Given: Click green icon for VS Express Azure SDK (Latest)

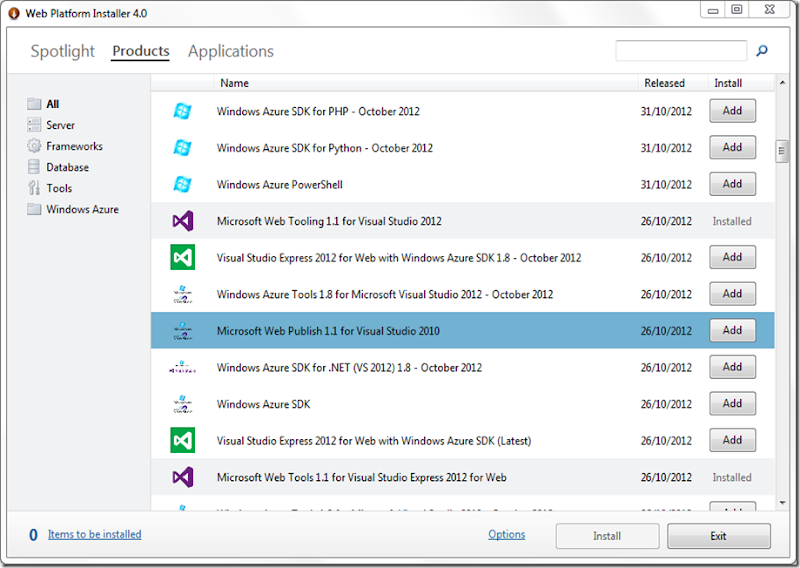Looking at the screenshot, I should click(183, 440).
